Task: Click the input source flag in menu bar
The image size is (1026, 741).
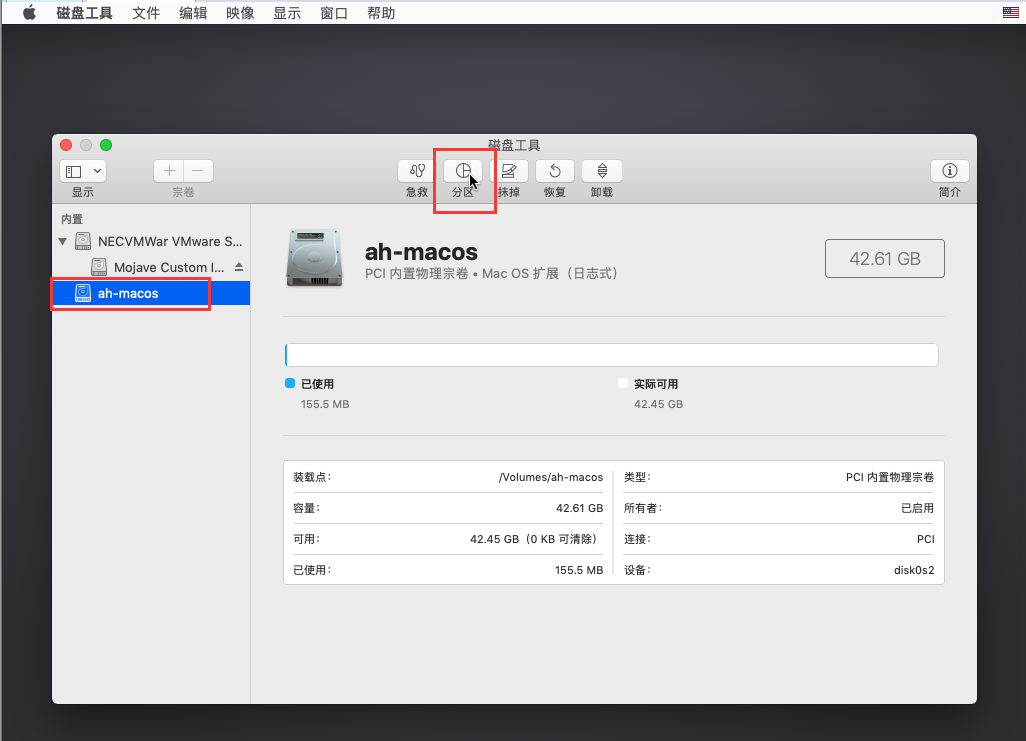Action: (x=1009, y=13)
